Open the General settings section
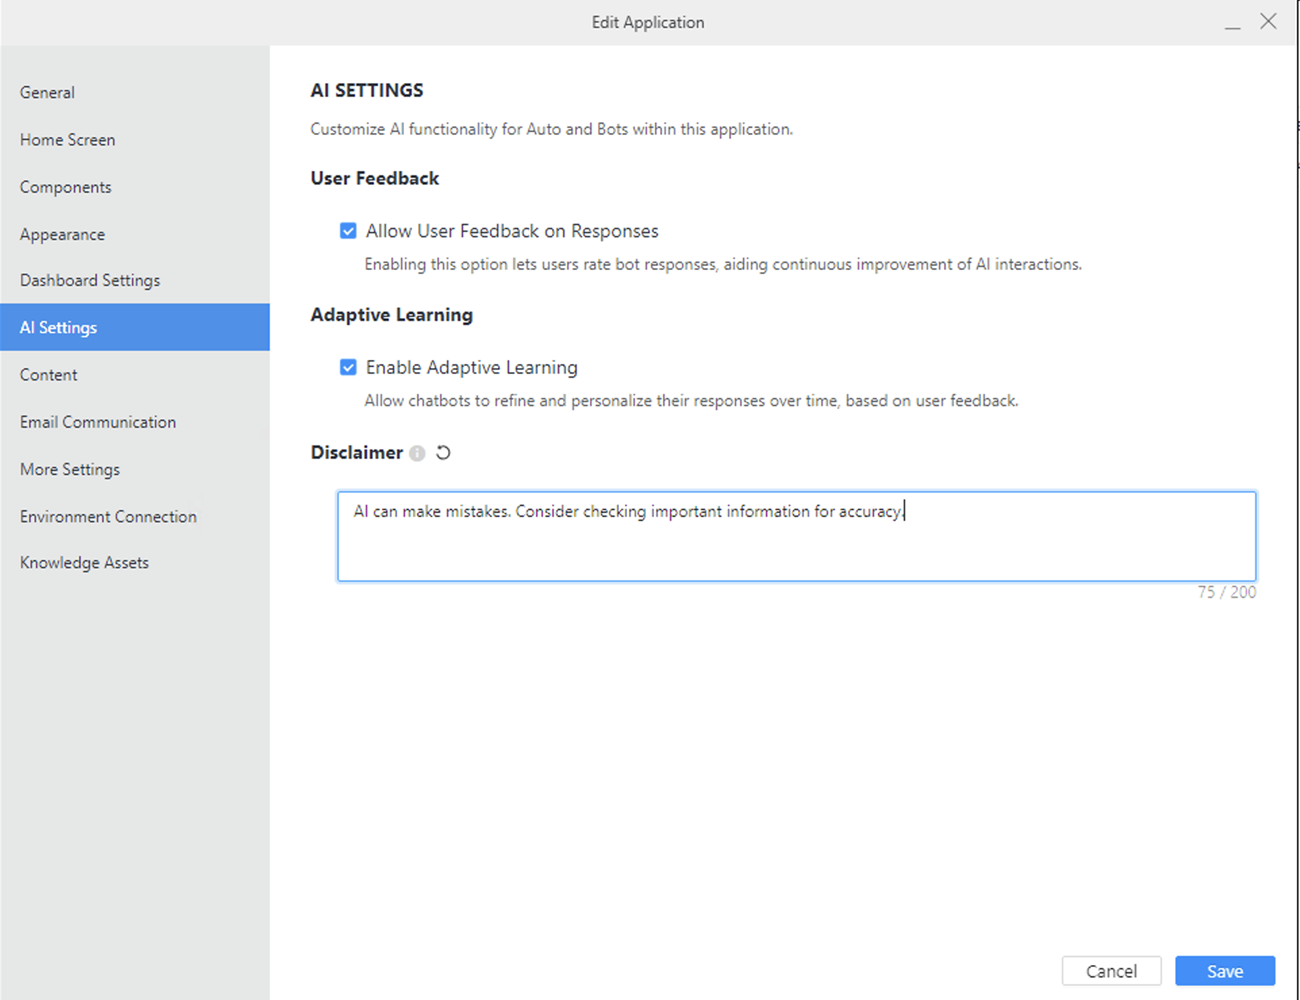The height and width of the screenshot is (1000, 1300). tap(47, 92)
